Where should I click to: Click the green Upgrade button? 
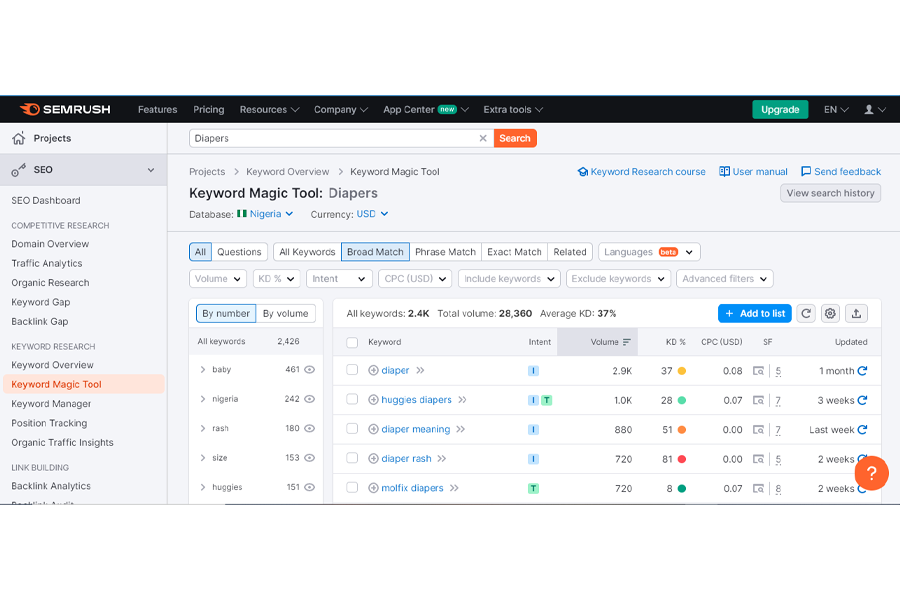(x=780, y=110)
